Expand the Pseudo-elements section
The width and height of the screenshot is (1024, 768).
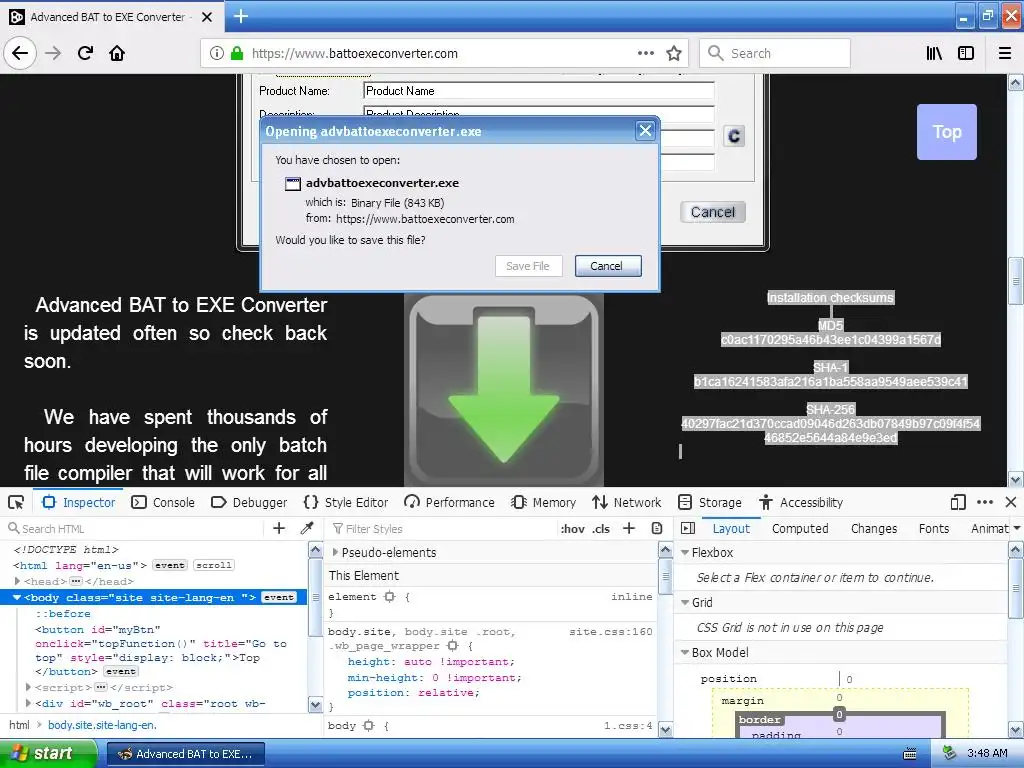[x=335, y=552]
